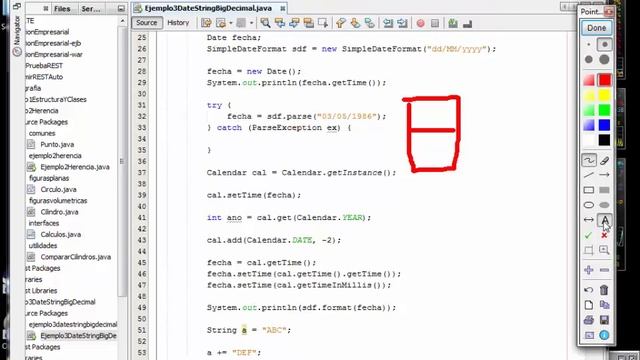Select the red cross stamp

[604, 235]
